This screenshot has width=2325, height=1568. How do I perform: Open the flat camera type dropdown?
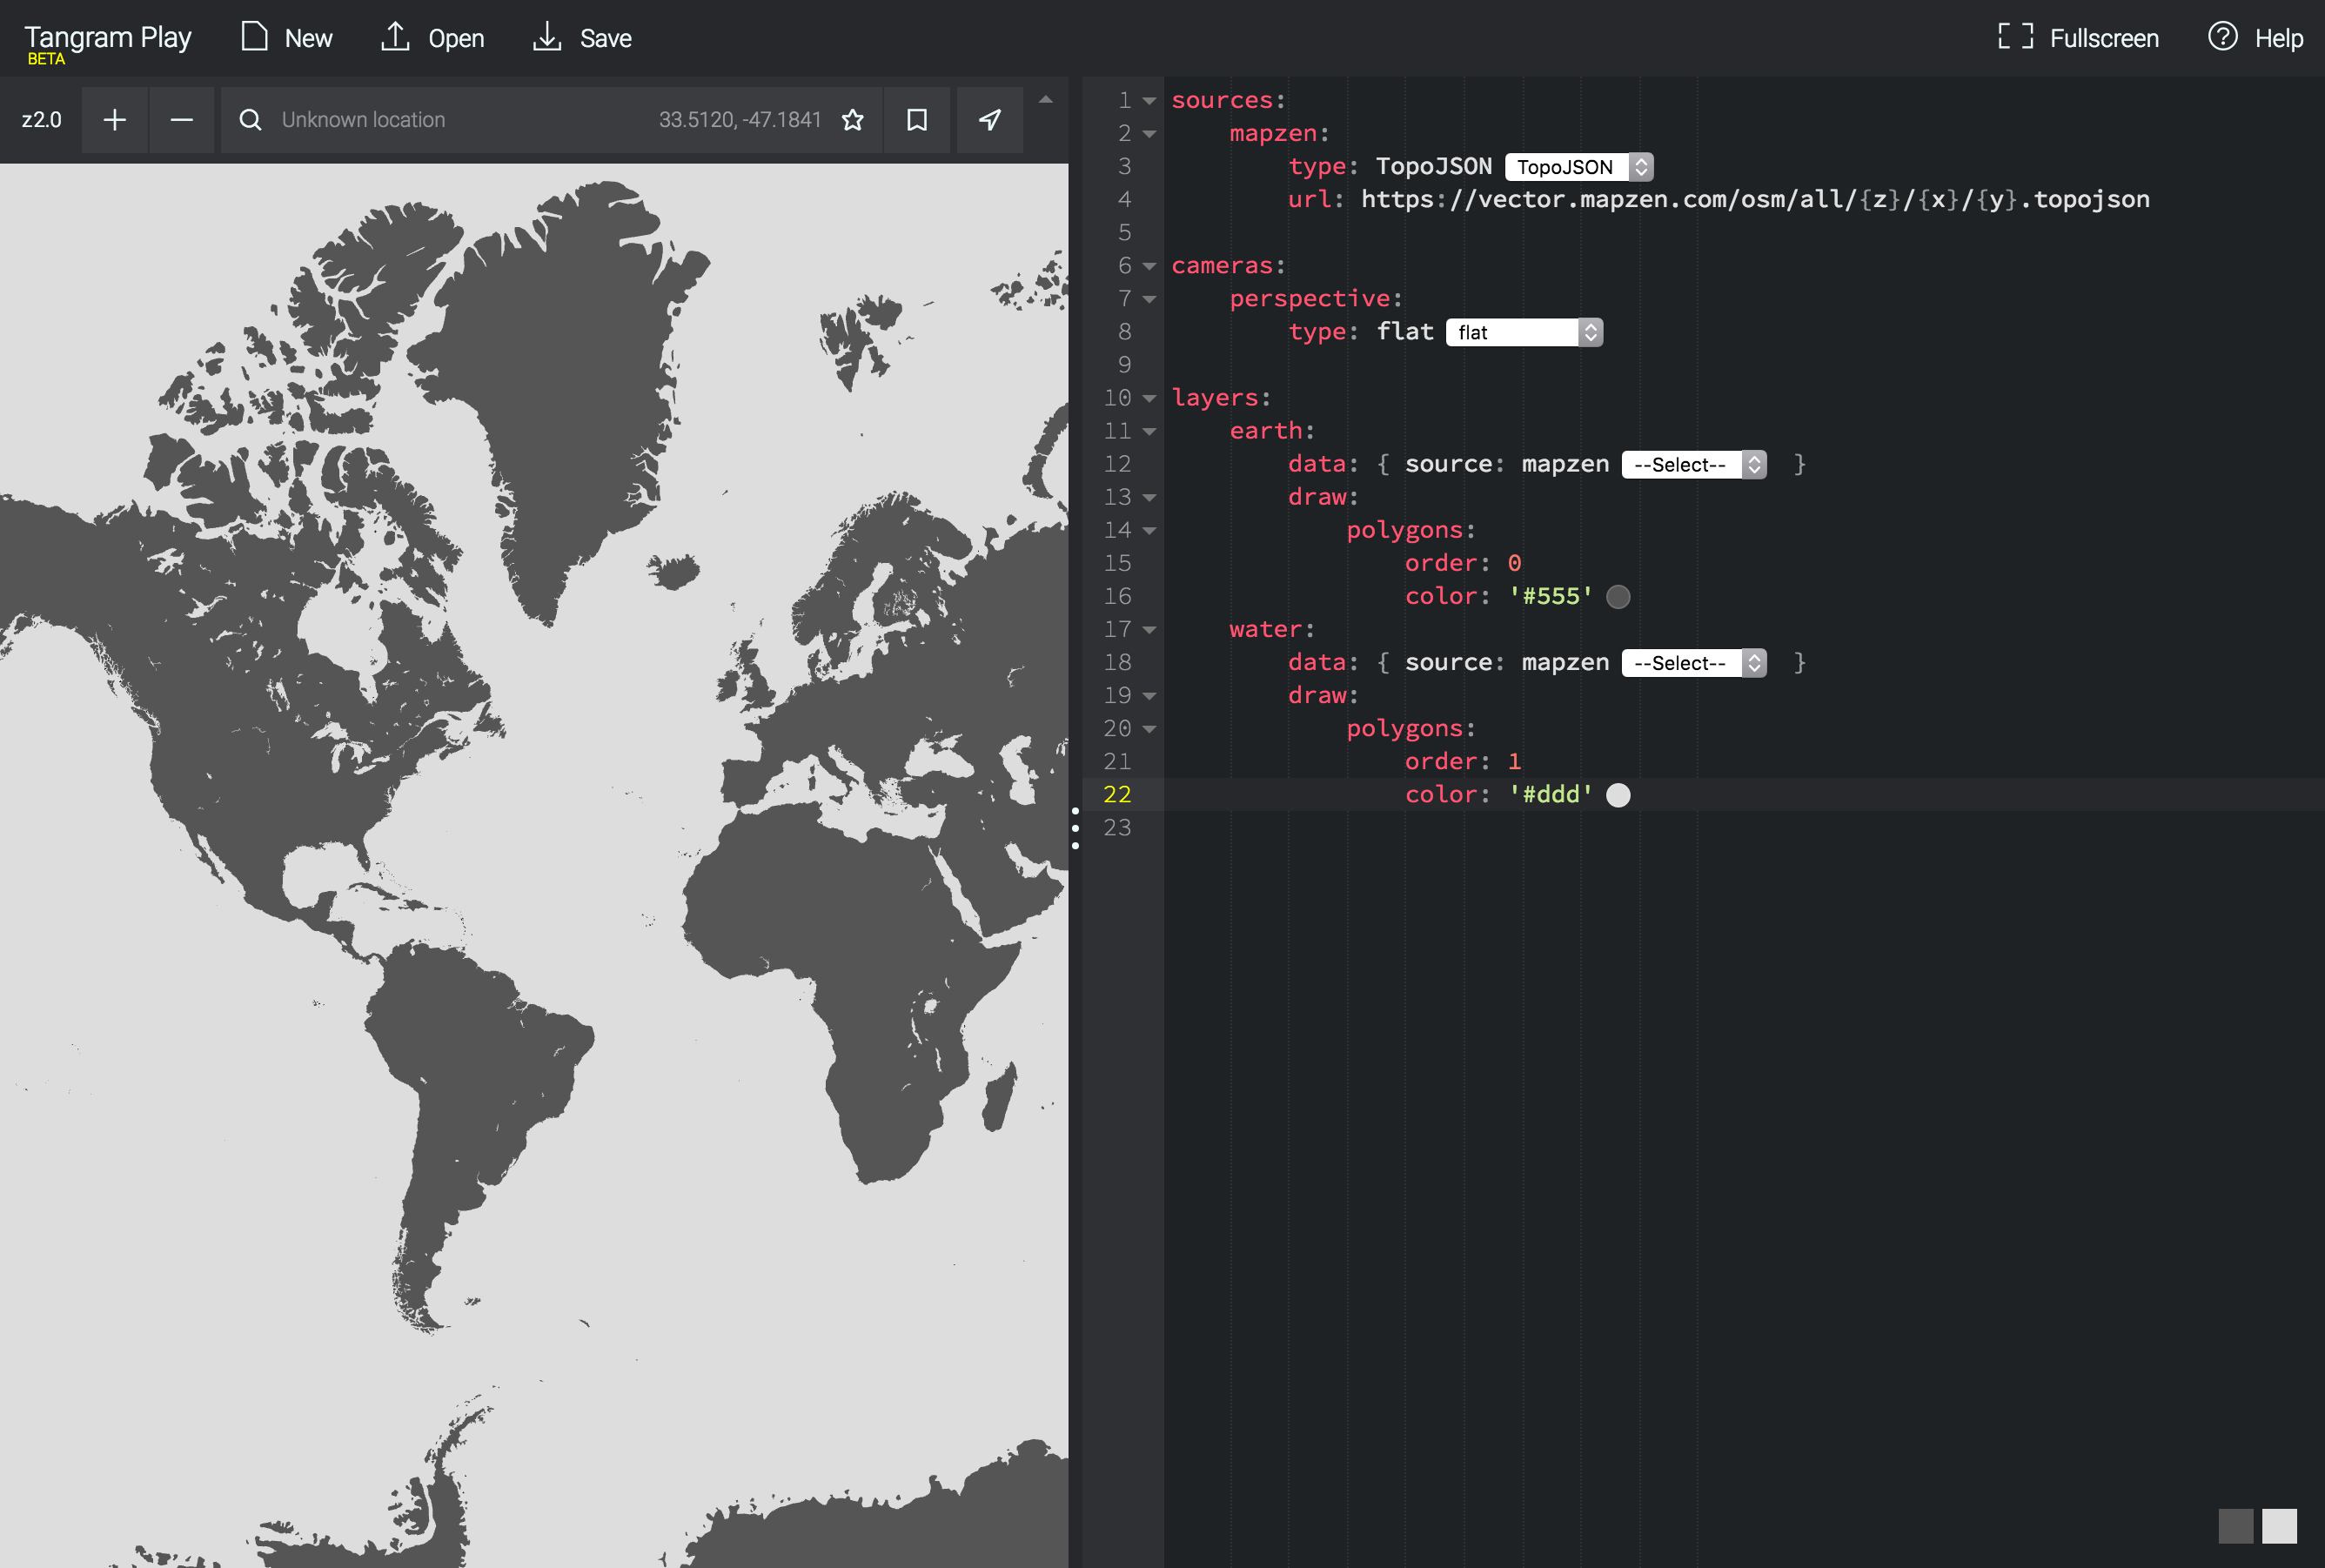(1523, 332)
